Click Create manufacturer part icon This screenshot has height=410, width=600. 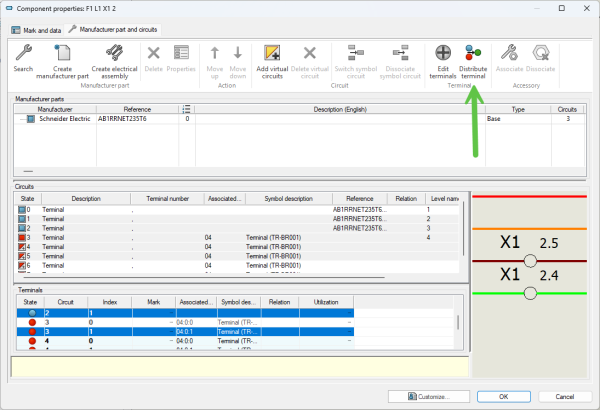[63, 53]
